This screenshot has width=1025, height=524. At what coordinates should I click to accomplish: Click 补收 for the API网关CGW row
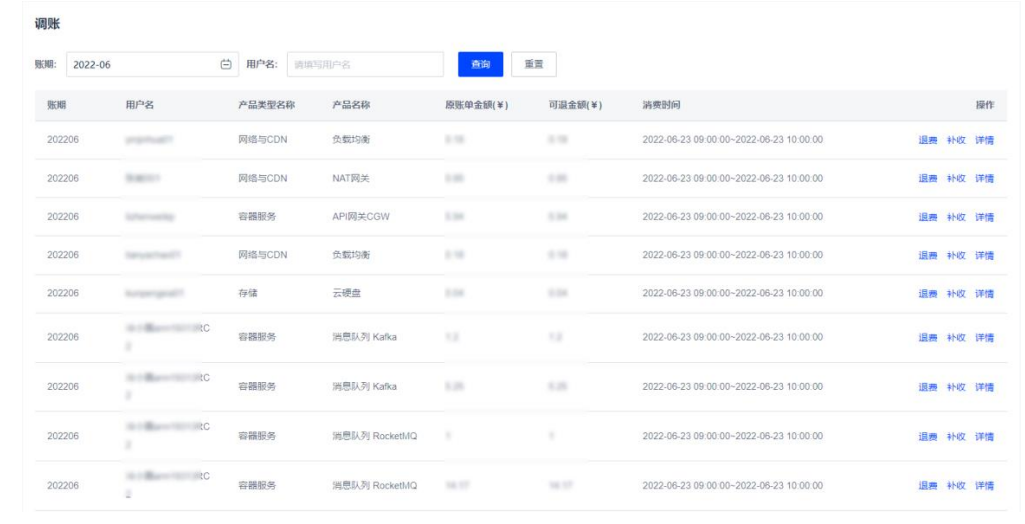click(956, 217)
